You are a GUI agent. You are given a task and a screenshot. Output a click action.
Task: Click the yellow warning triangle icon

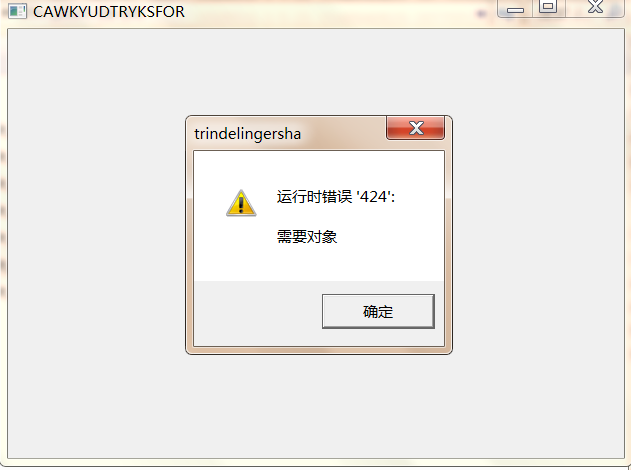(x=241, y=203)
